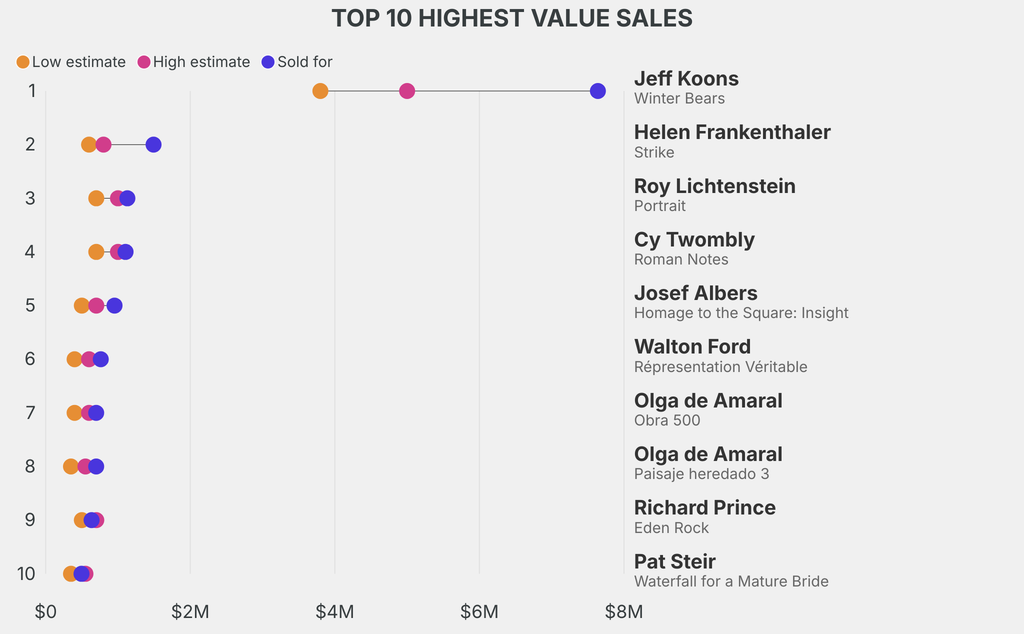Image resolution: width=1024 pixels, height=634 pixels.
Task: Click Helen Frankenthaler sold-for blue marker
Action: [x=153, y=145]
